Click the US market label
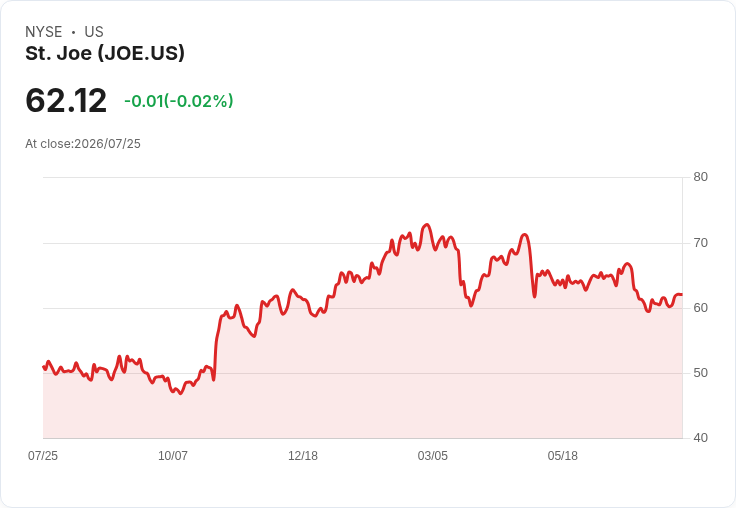 (94, 32)
